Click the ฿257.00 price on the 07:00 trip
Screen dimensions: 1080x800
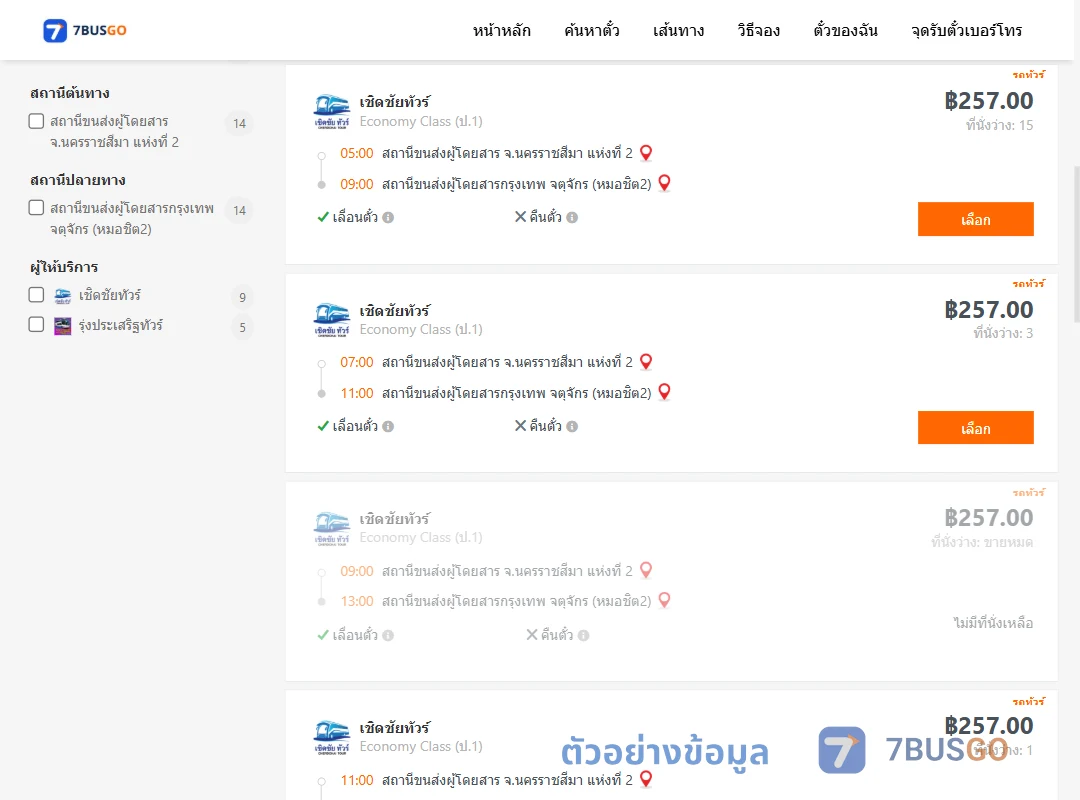(x=989, y=310)
